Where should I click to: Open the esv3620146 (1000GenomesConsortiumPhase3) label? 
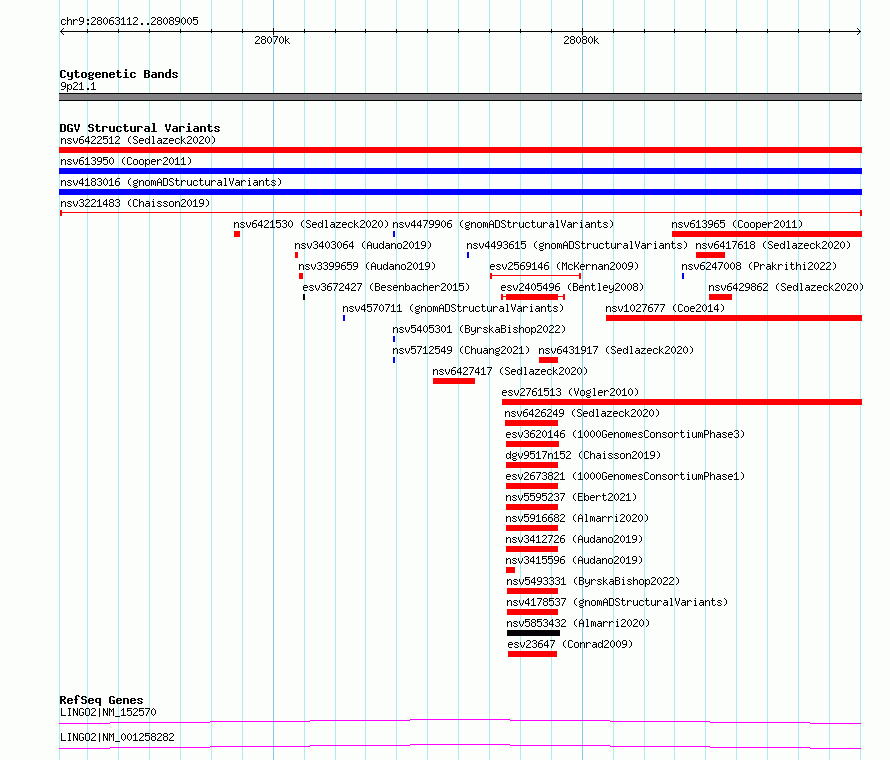click(x=625, y=434)
